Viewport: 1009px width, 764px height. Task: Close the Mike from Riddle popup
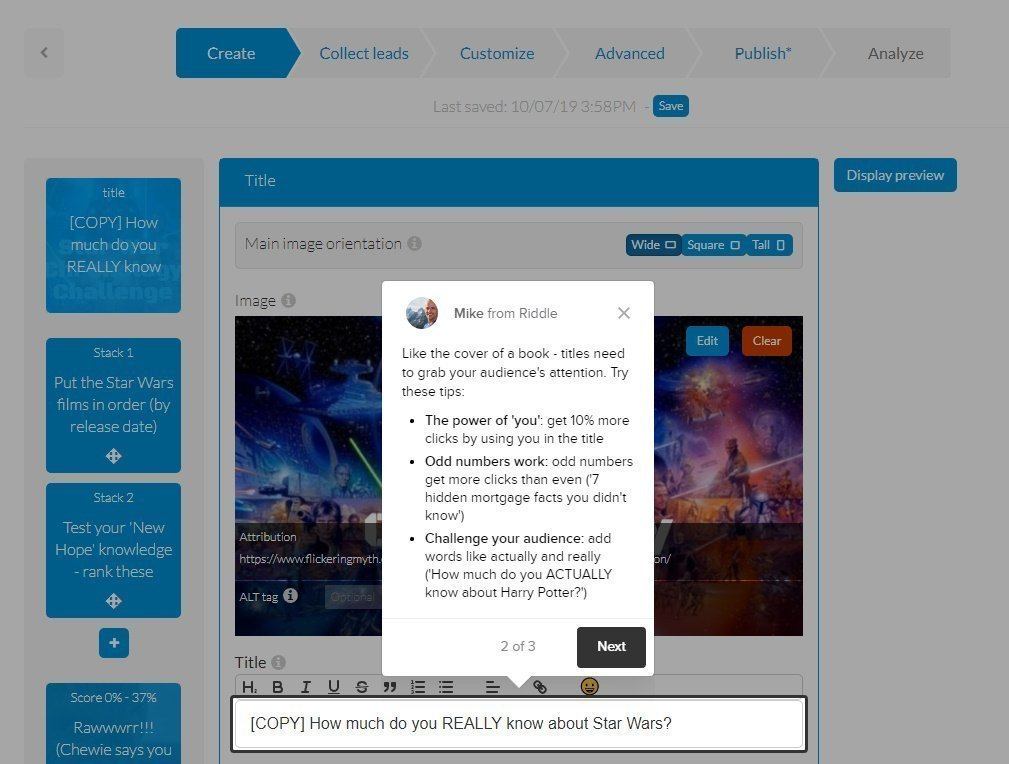624,313
